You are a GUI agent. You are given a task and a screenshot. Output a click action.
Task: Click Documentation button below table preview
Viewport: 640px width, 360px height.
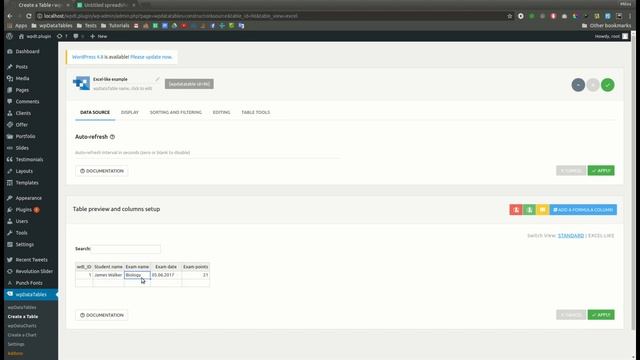[x=102, y=315]
